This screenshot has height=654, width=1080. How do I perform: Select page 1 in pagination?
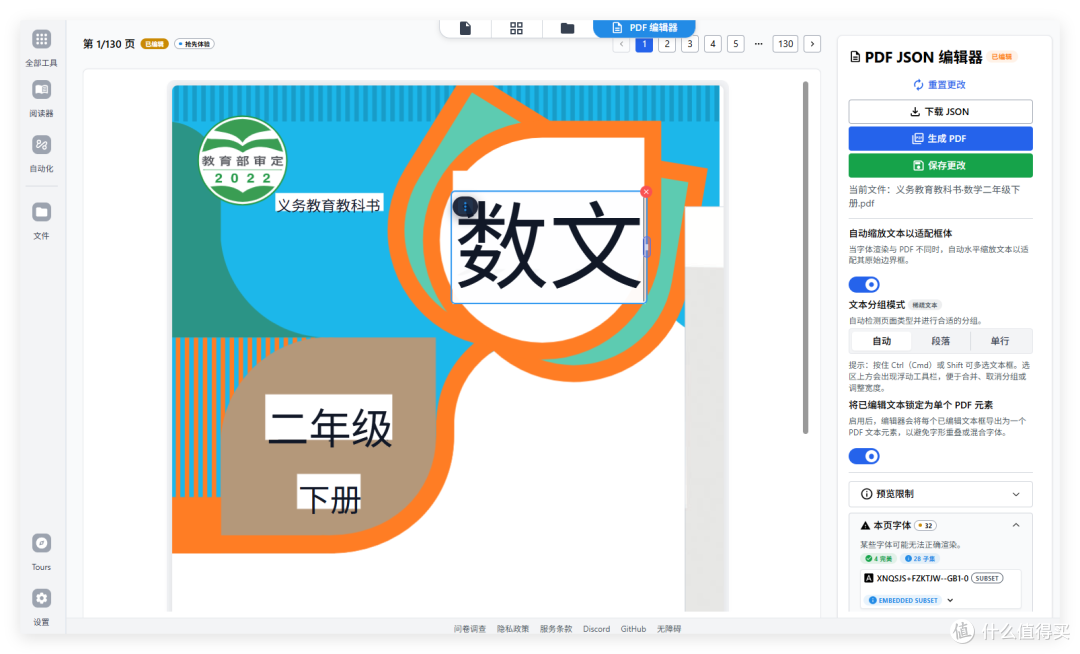[x=644, y=44]
